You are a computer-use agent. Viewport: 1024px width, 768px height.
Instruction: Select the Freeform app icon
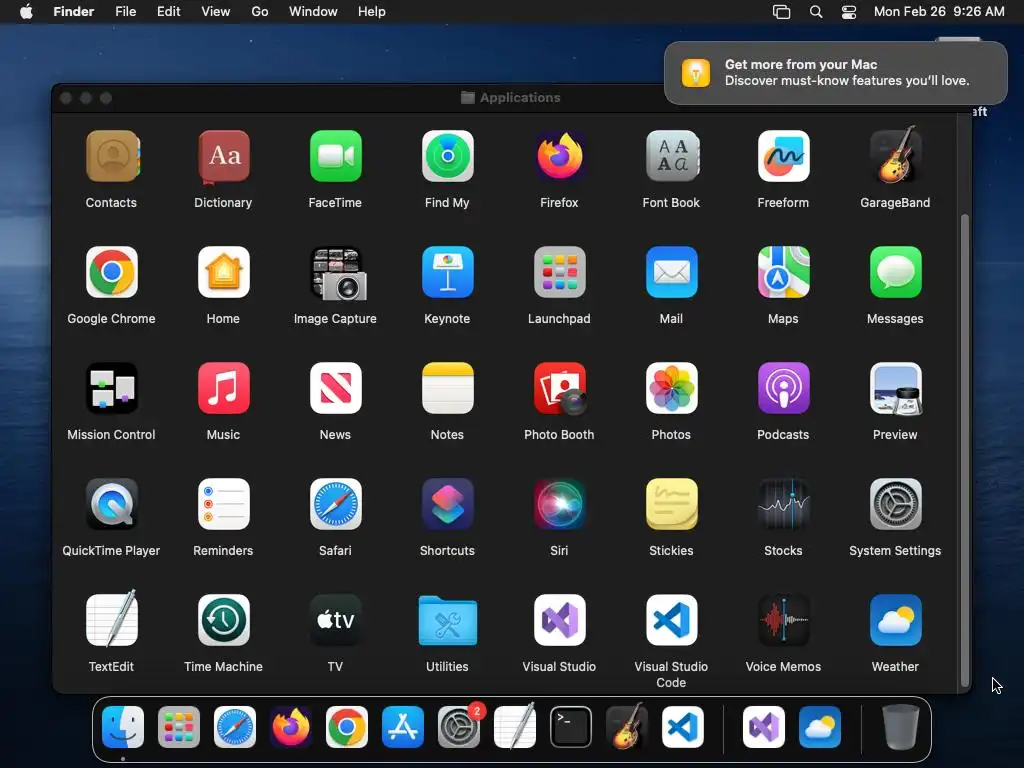pos(783,156)
